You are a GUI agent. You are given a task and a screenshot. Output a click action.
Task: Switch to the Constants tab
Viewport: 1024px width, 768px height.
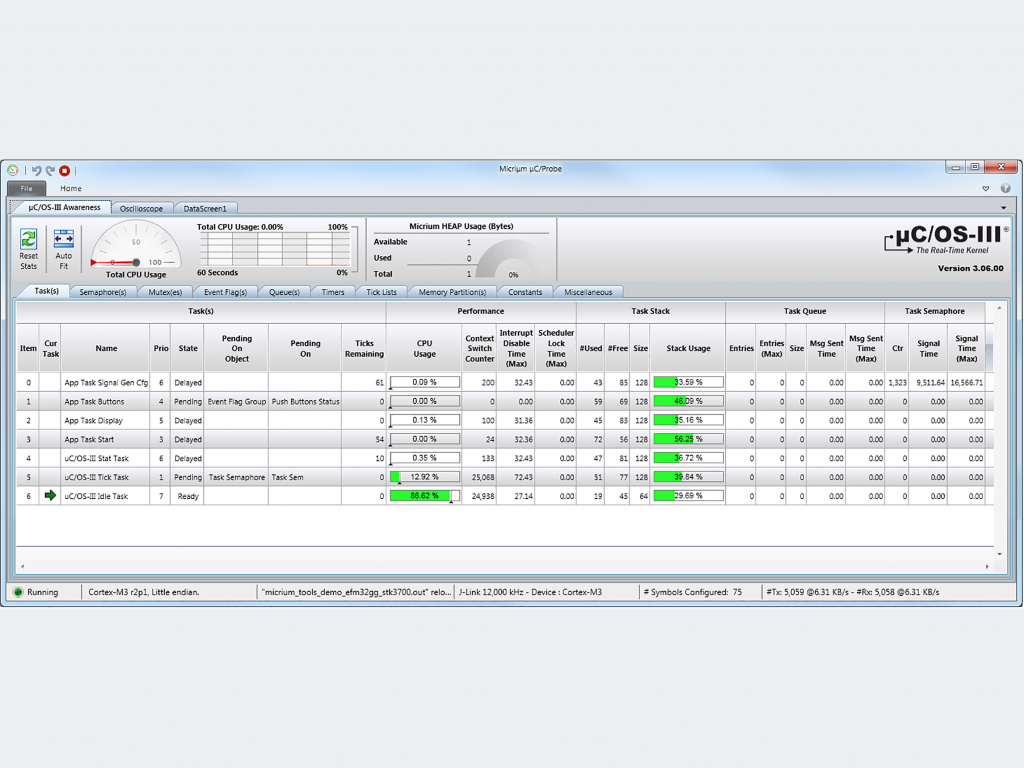click(525, 292)
